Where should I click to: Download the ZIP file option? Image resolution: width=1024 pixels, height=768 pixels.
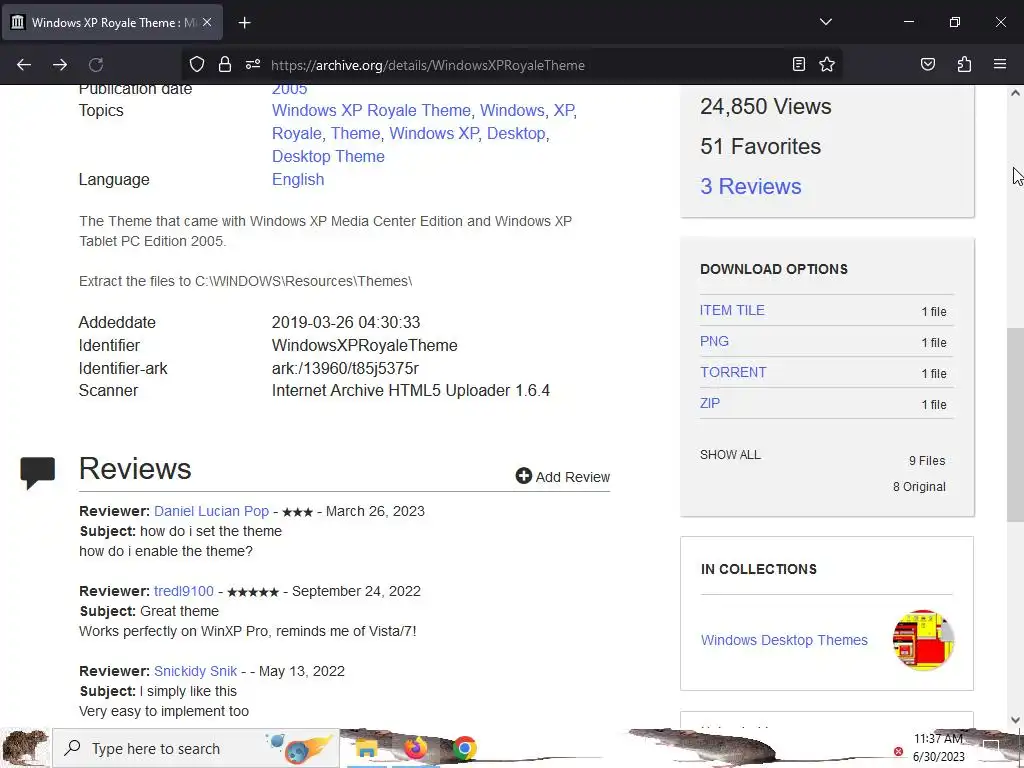(710, 403)
